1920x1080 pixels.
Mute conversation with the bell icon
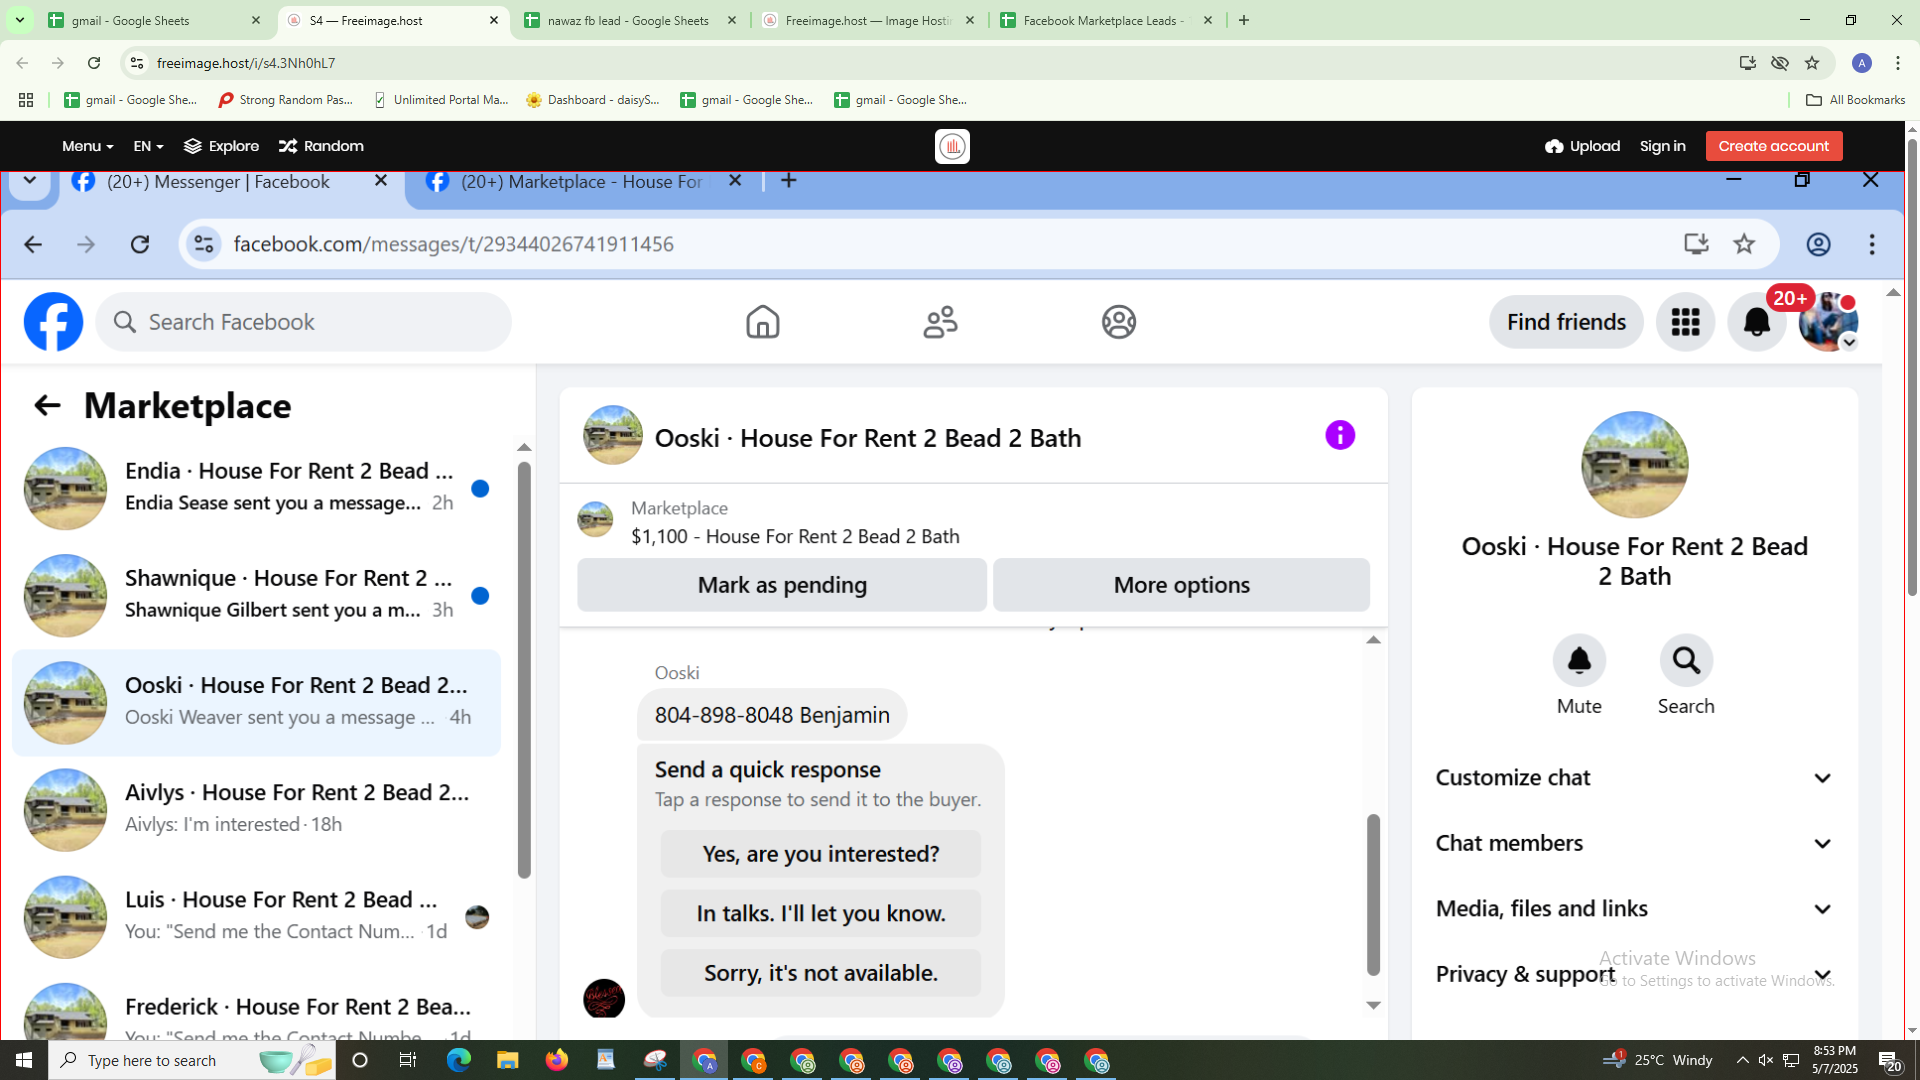(1579, 661)
